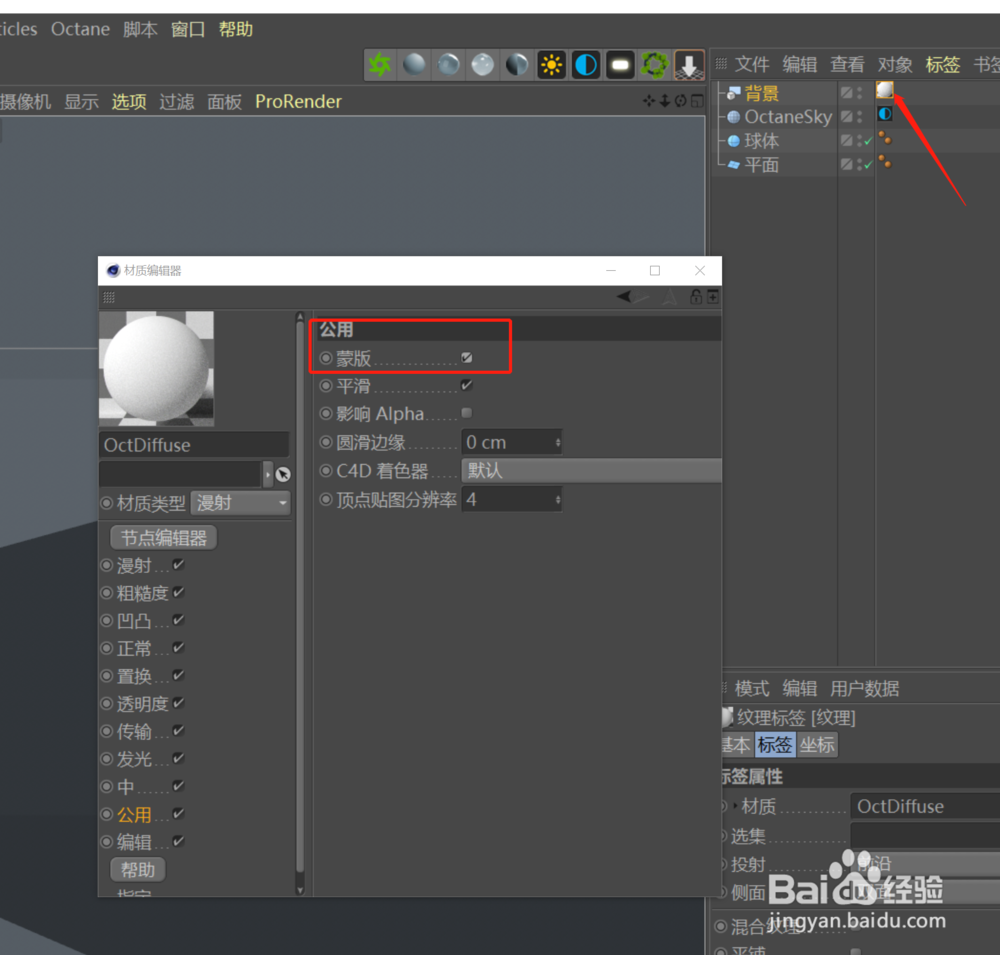Open the Octane Live Viewer icon
This screenshot has width=1000, height=955.
point(380,64)
